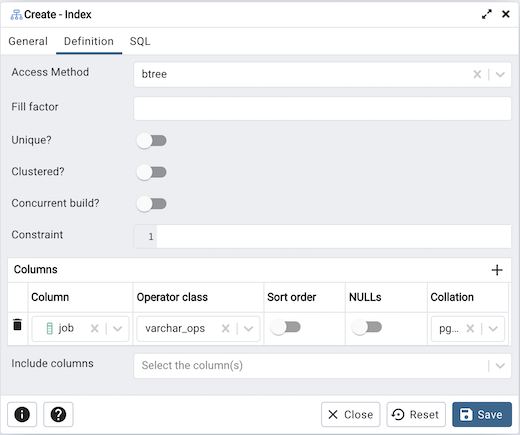
Task: Select the Definition tab
Action: pos(89,41)
